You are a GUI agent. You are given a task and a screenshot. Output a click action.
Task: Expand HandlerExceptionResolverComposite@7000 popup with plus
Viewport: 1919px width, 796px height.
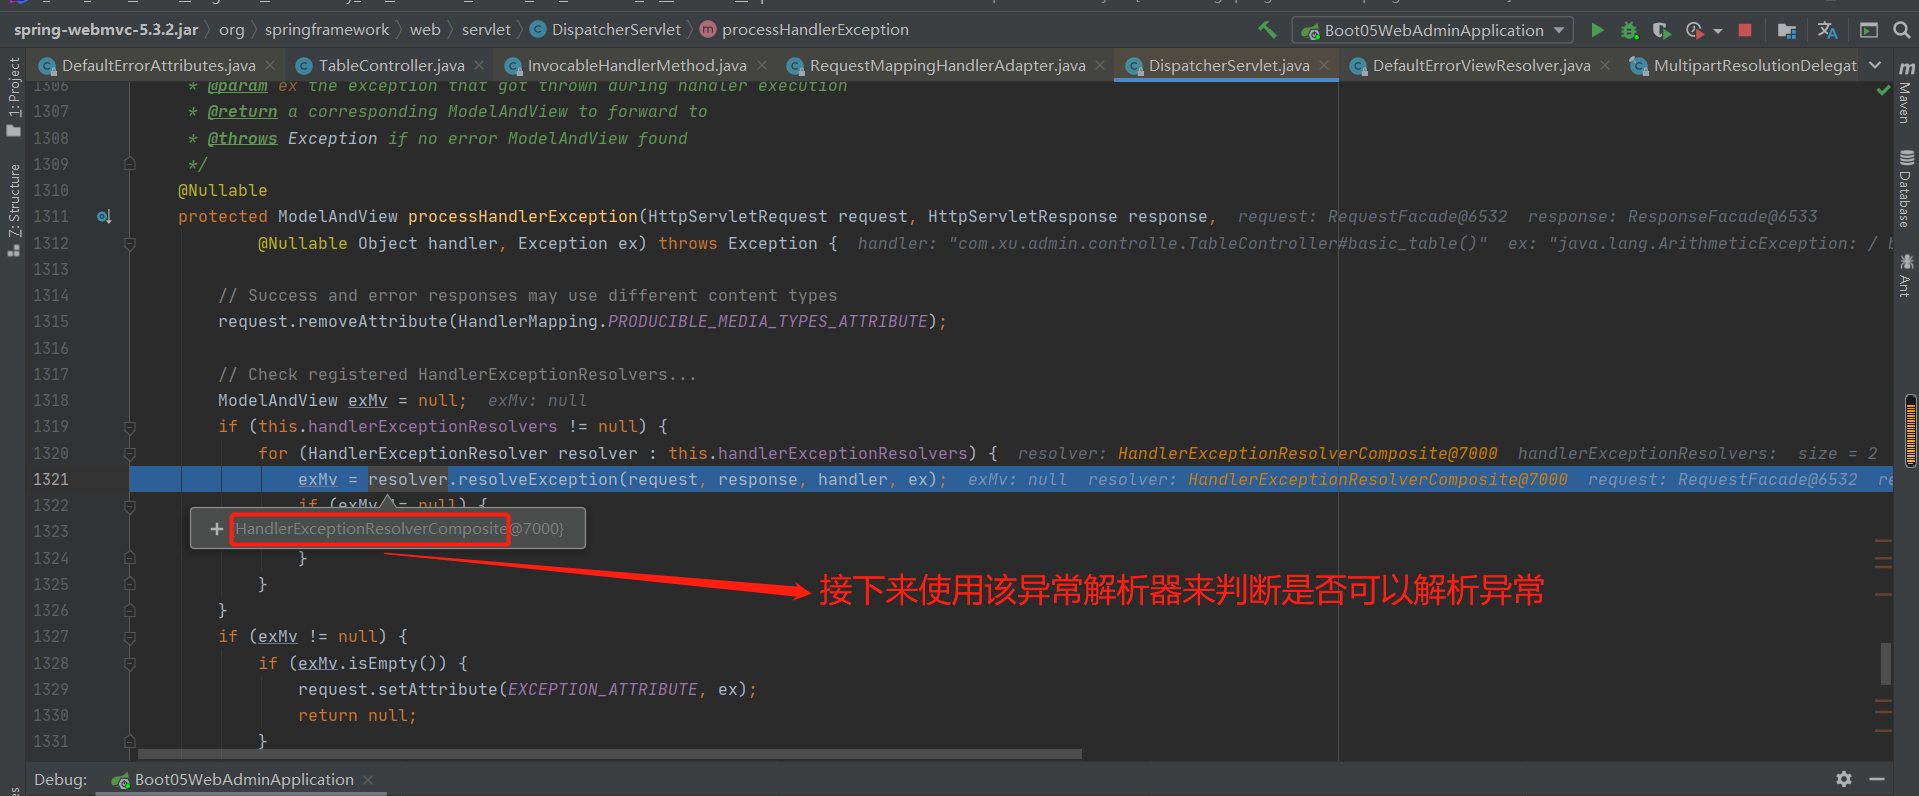point(216,529)
